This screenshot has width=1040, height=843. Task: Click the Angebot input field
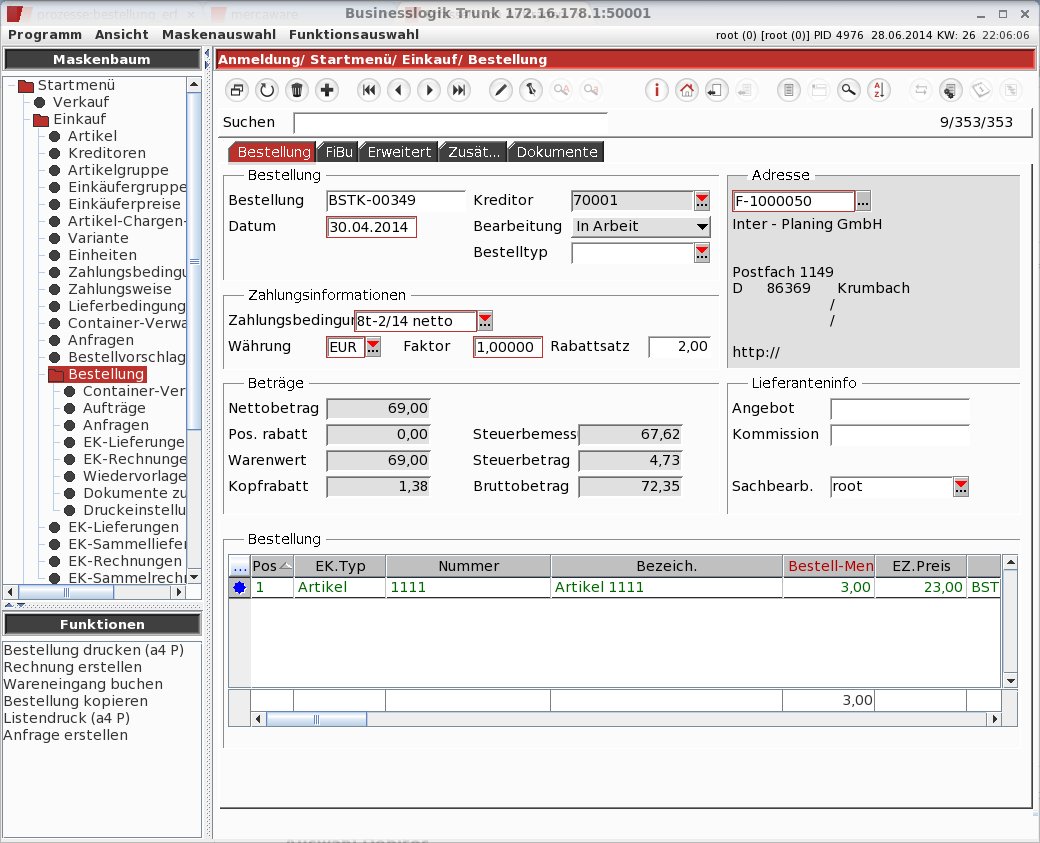coord(899,409)
